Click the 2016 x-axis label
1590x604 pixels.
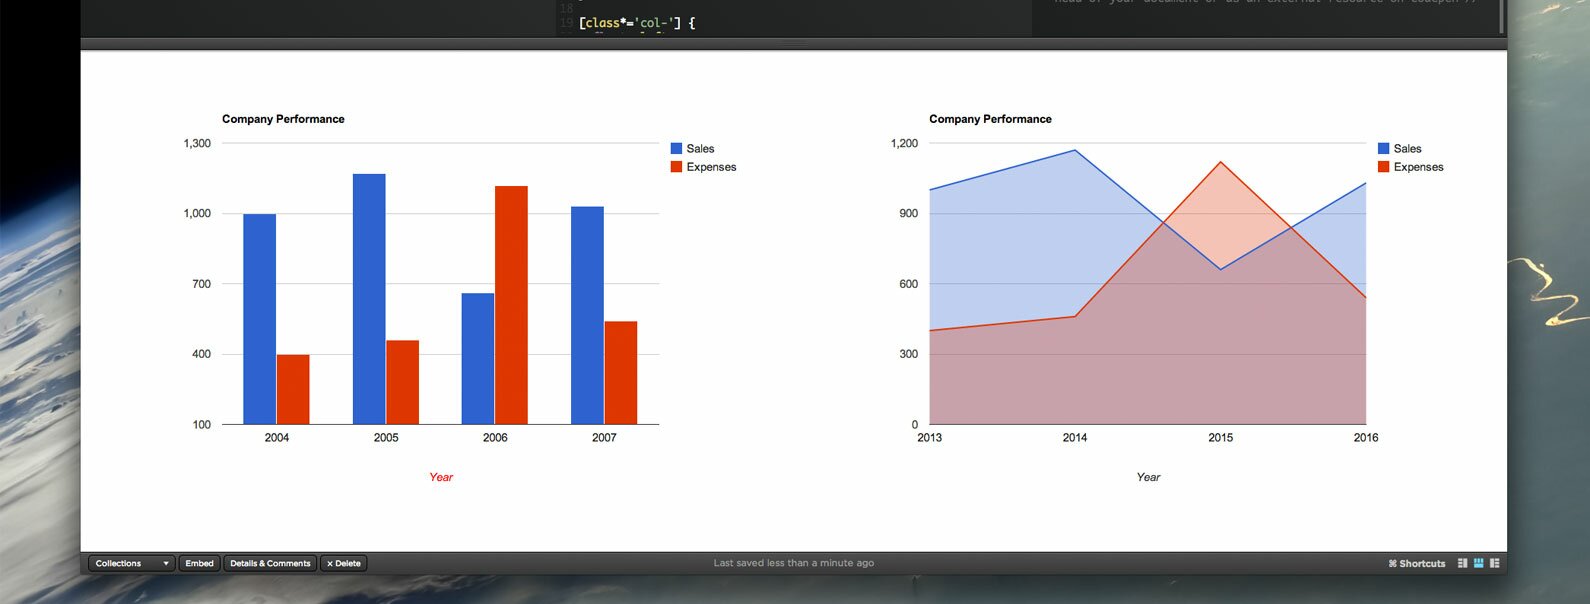1366,438
